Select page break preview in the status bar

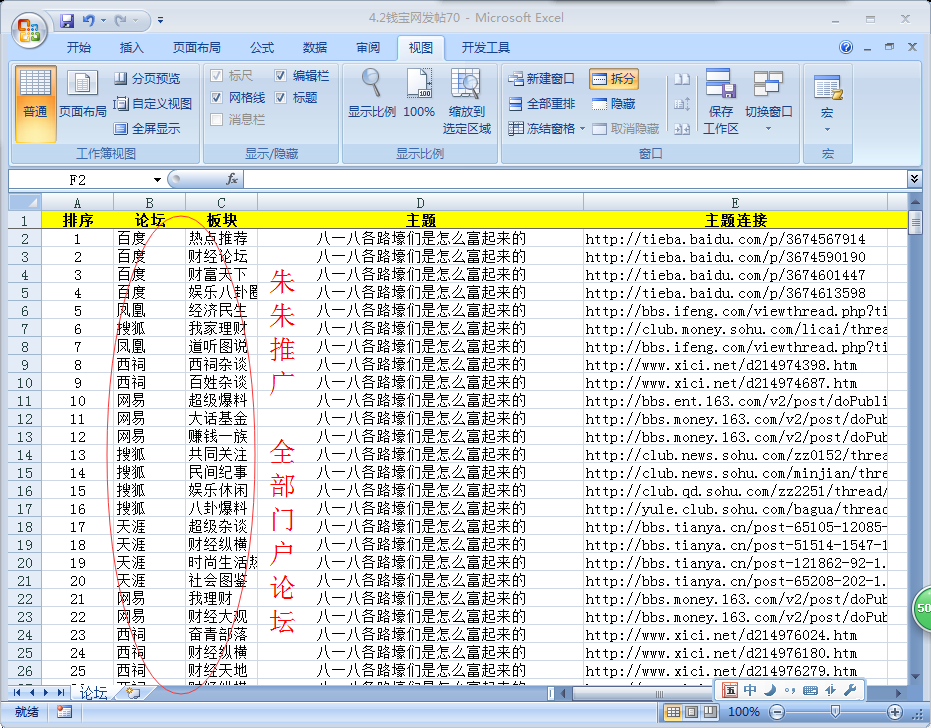(x=710, y=711)
